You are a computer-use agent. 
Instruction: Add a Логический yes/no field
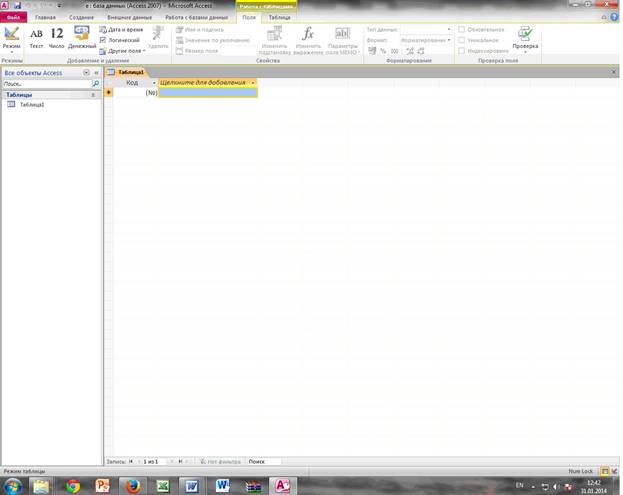(120, 40)
